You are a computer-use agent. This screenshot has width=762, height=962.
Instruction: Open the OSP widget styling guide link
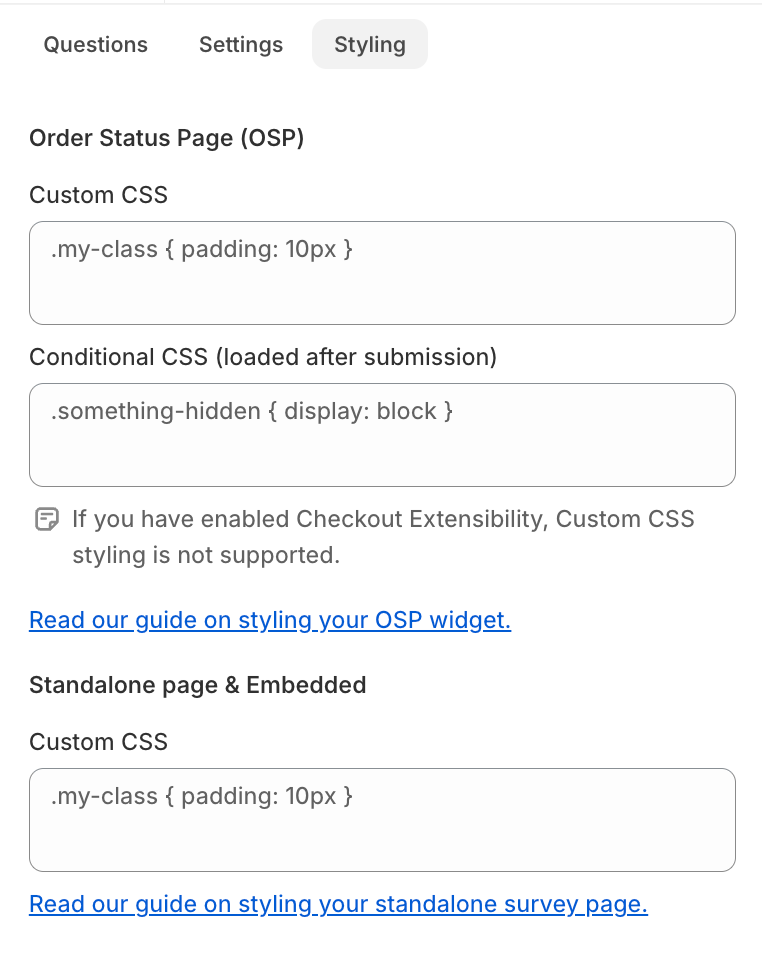click(270, 620)
